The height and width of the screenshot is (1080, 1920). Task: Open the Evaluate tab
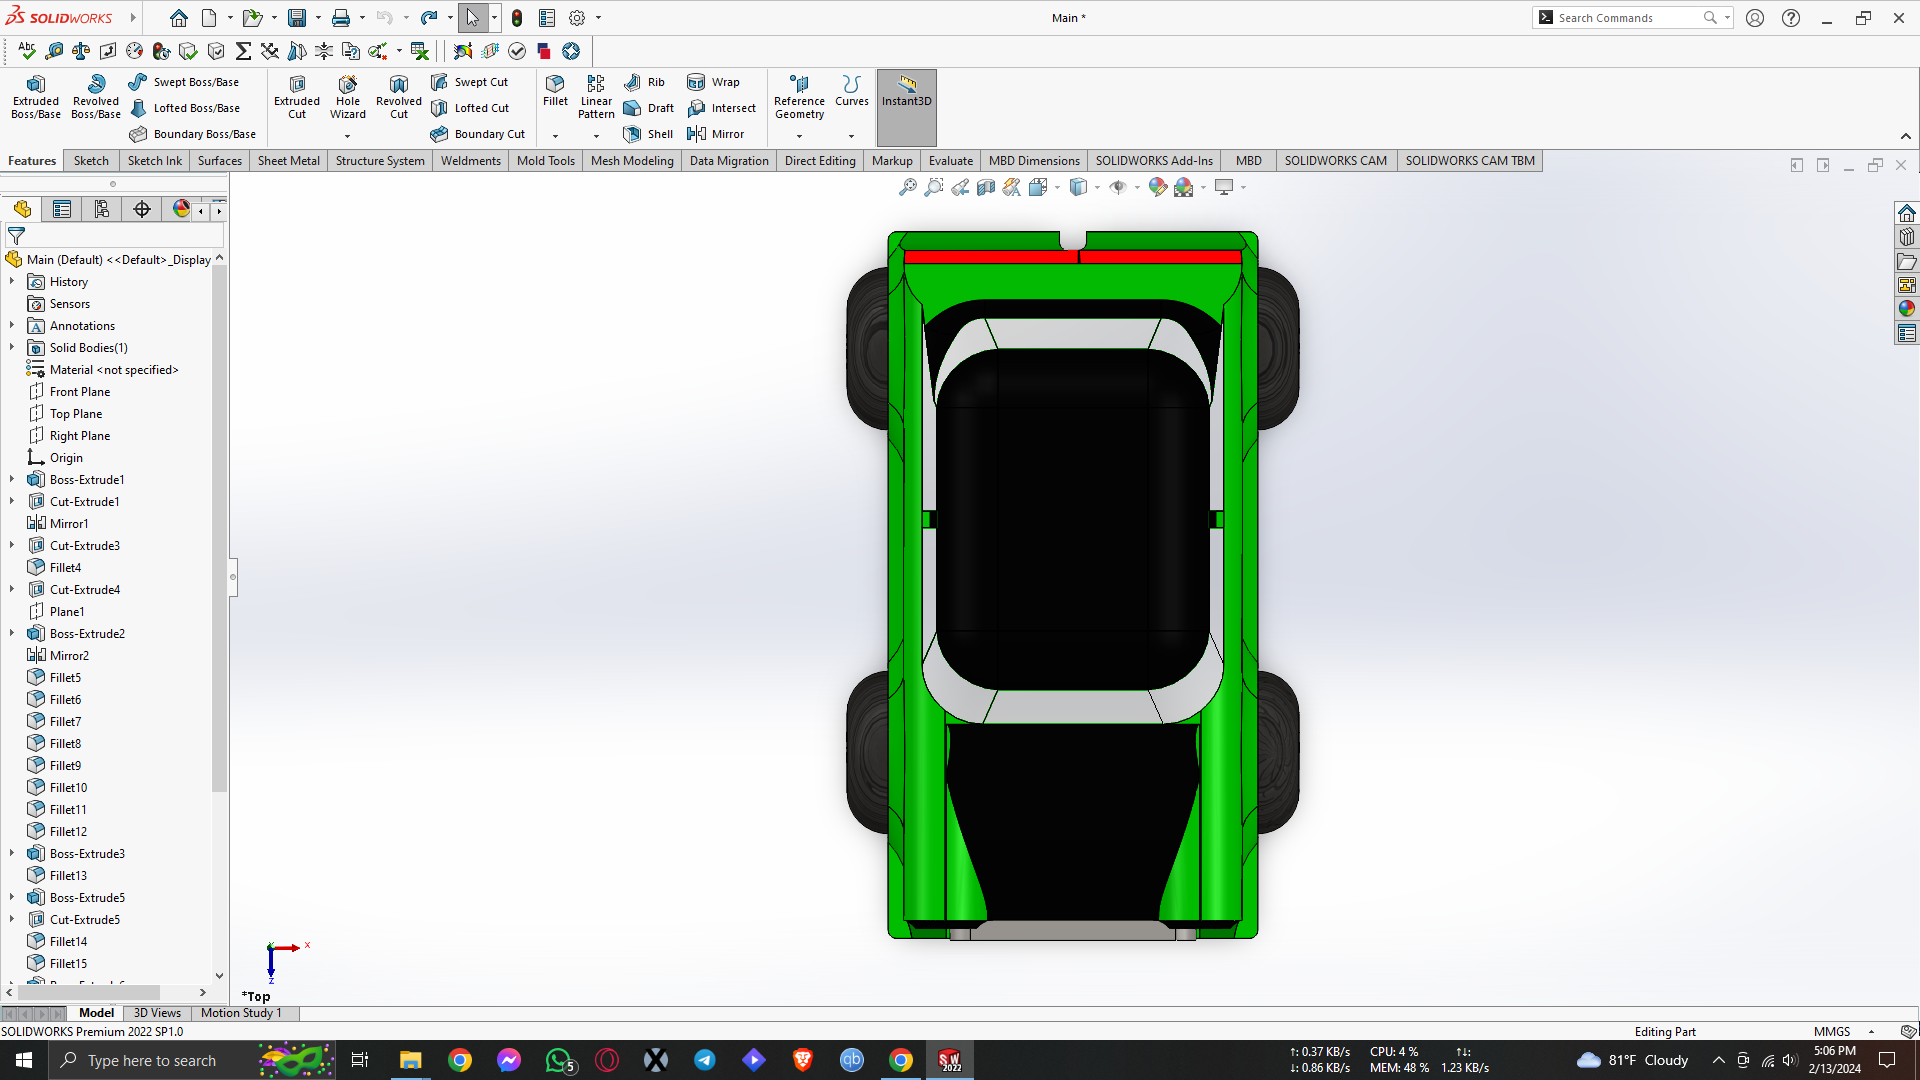point(950,161)
